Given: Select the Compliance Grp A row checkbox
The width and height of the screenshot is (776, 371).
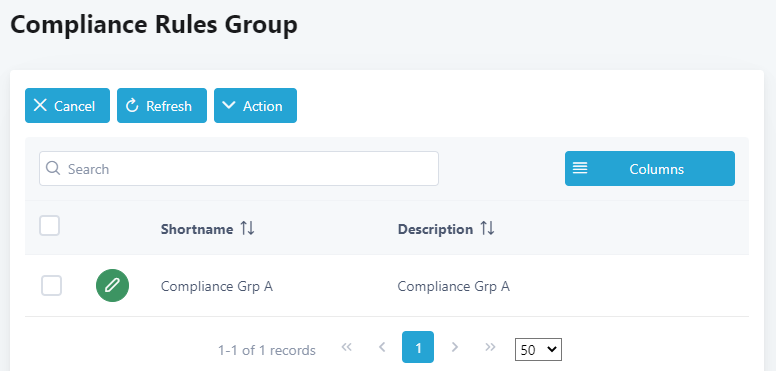Looking at the screenshot, I should click(x=51, y=286).
